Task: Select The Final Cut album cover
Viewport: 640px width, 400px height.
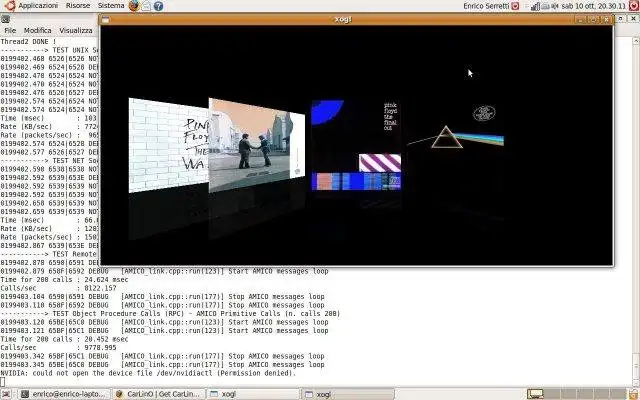Action: (x=356, y=145)
